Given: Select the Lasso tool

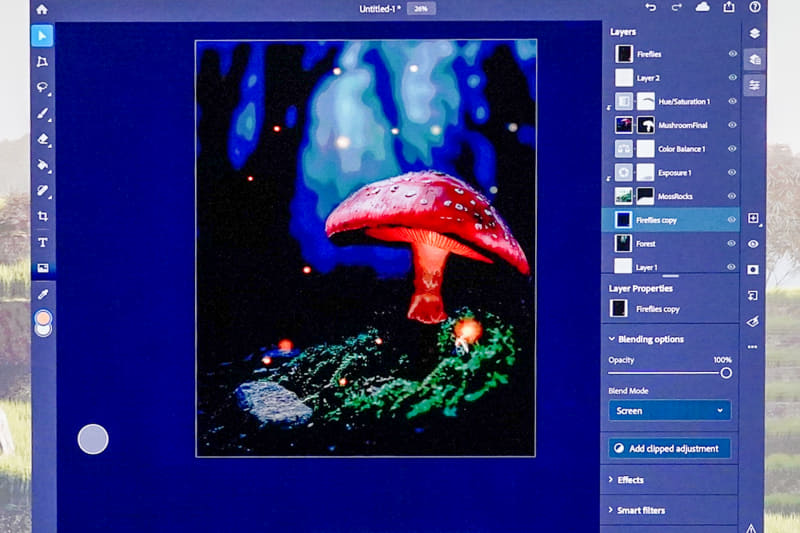Looking at the screenshot, I should click(42, 87).
